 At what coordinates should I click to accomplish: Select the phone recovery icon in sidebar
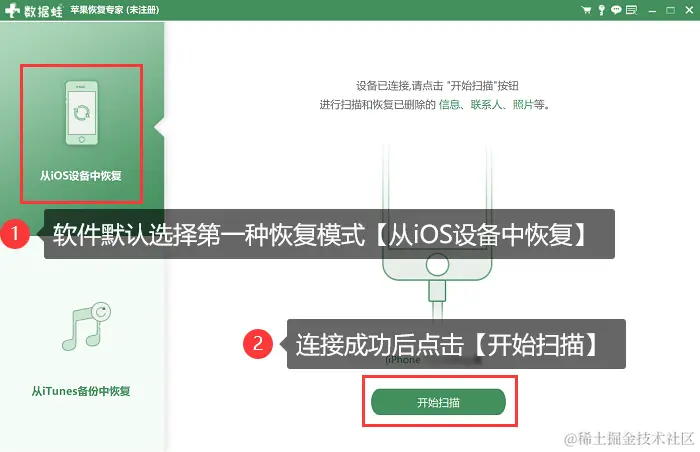click(82, 113)
